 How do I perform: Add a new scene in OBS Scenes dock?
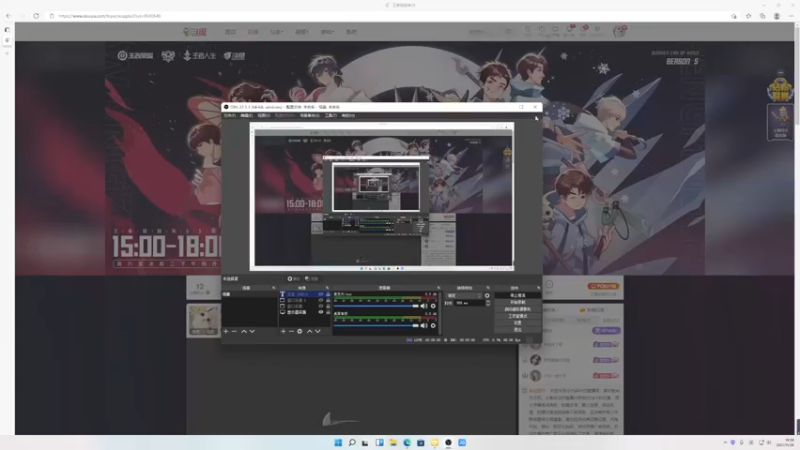(226, 332)
